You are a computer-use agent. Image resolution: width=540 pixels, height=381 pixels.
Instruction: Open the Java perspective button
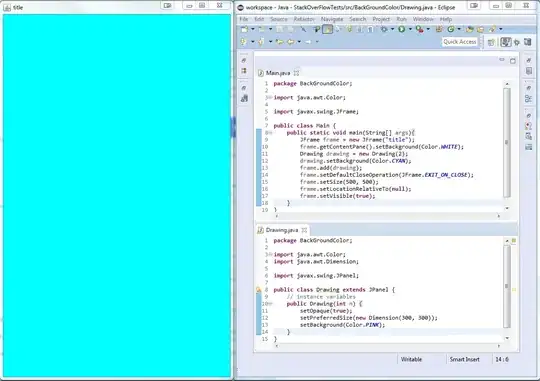(x=505, y=42)
